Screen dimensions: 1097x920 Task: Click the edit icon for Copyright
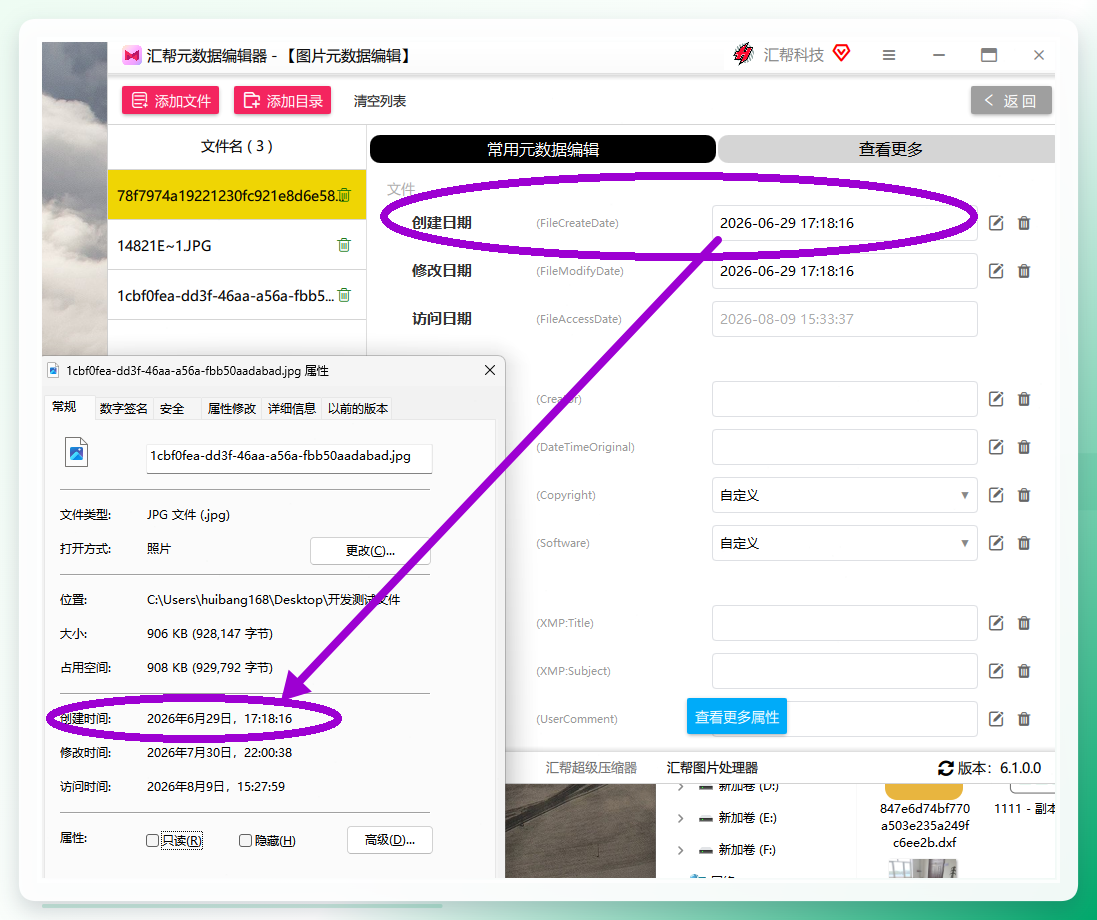996,495
